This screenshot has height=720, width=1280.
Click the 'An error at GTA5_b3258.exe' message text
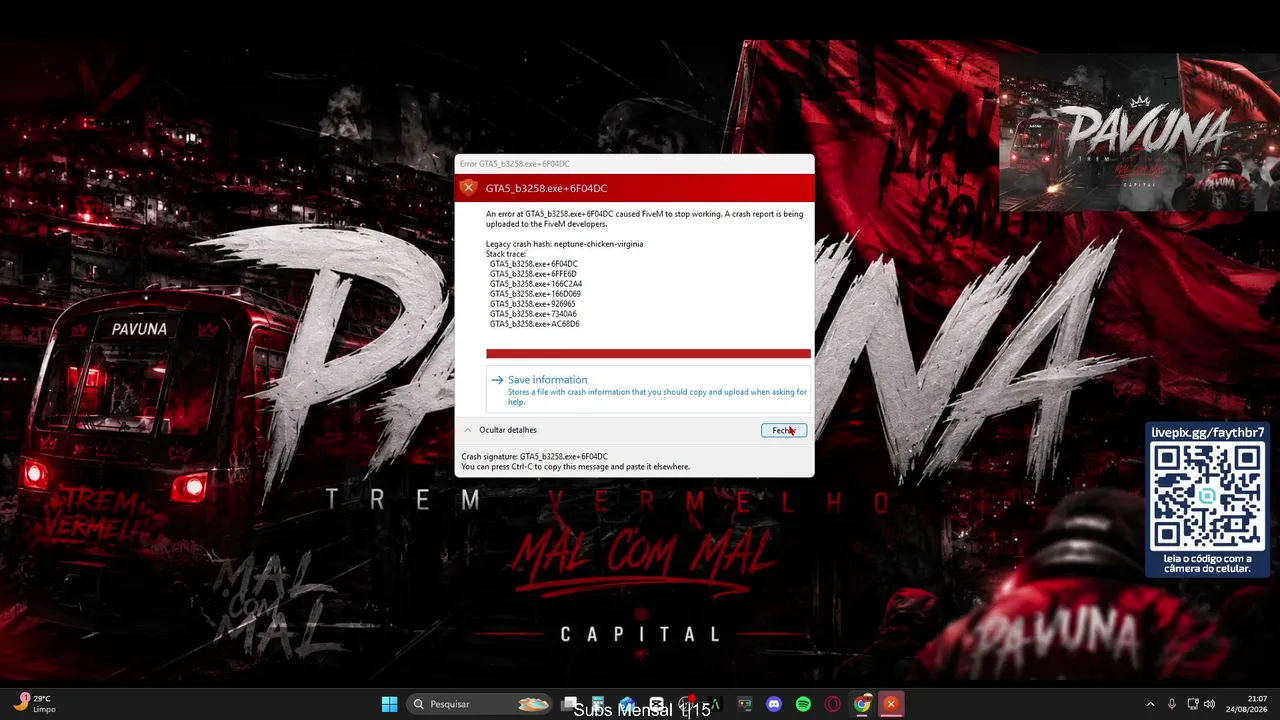point(644,219)
